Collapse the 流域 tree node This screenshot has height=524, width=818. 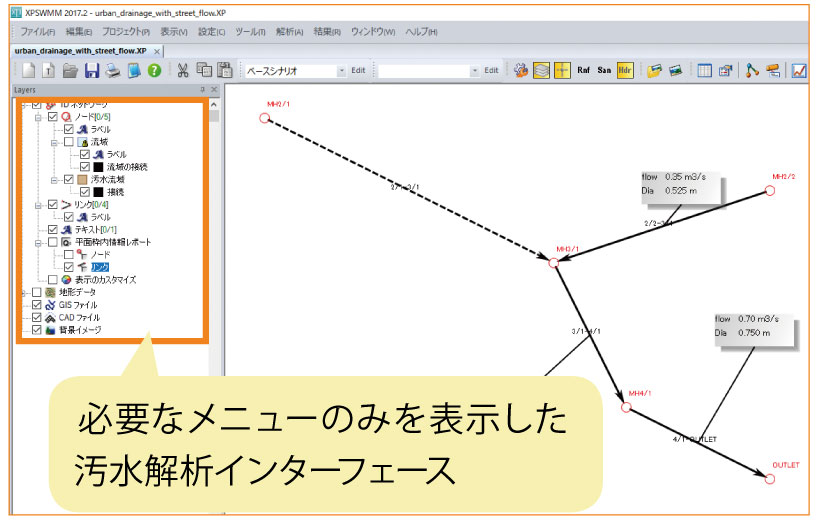coord(54,142)
